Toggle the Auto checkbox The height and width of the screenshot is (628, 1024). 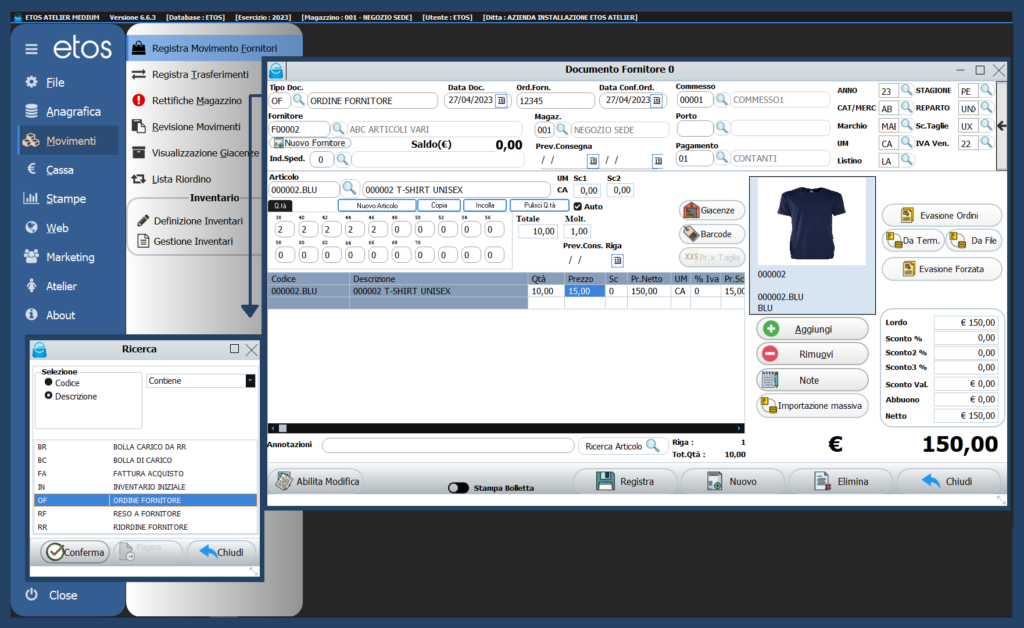click(577, 206)
